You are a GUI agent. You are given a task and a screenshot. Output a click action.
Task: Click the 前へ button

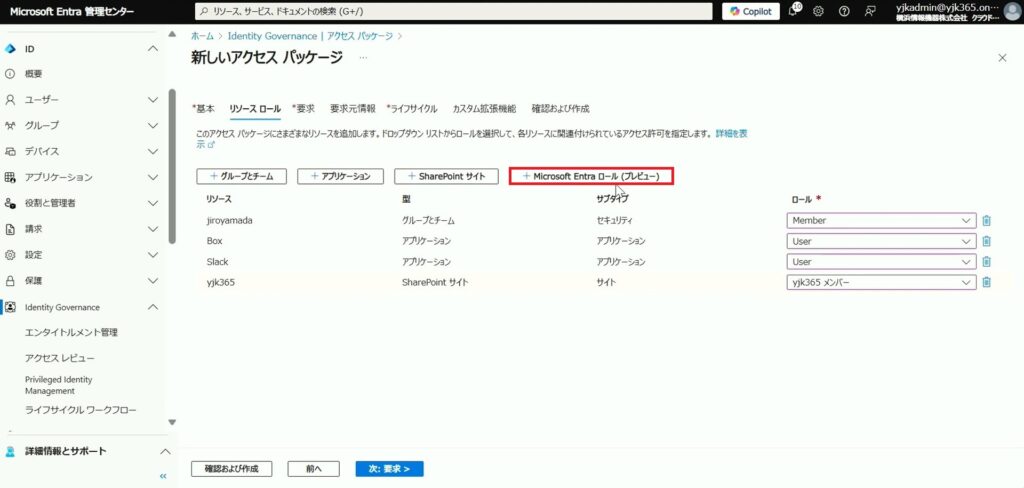313,469
